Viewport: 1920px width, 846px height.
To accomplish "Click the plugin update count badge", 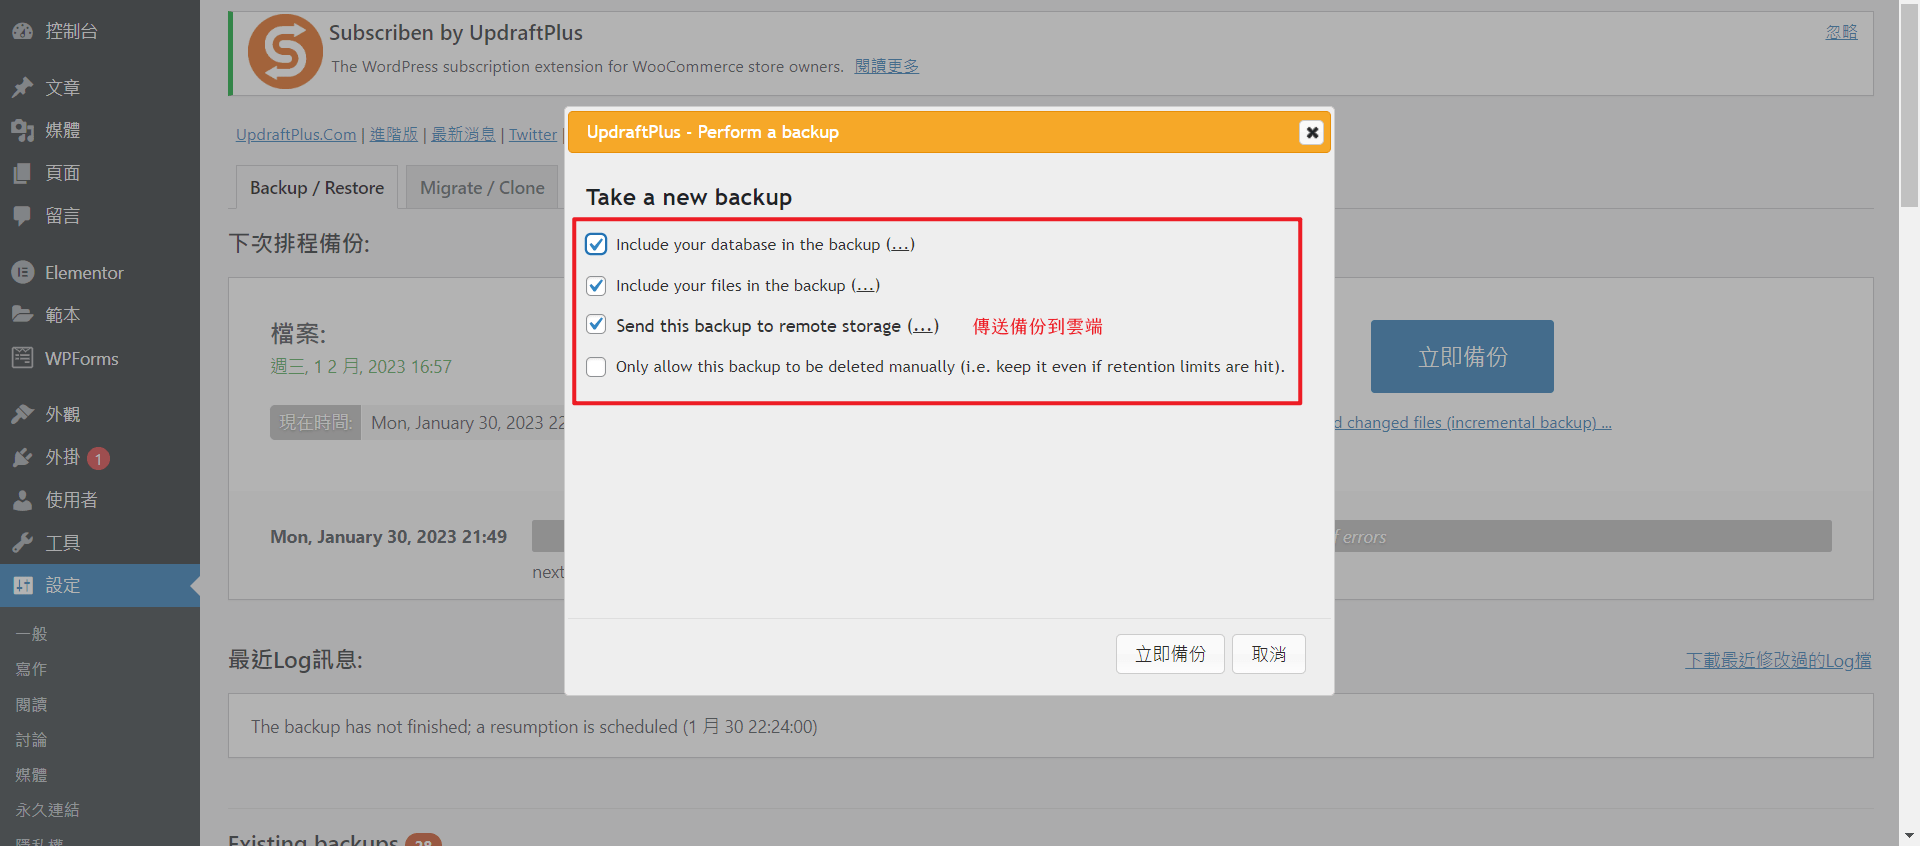I will (98, 459).
